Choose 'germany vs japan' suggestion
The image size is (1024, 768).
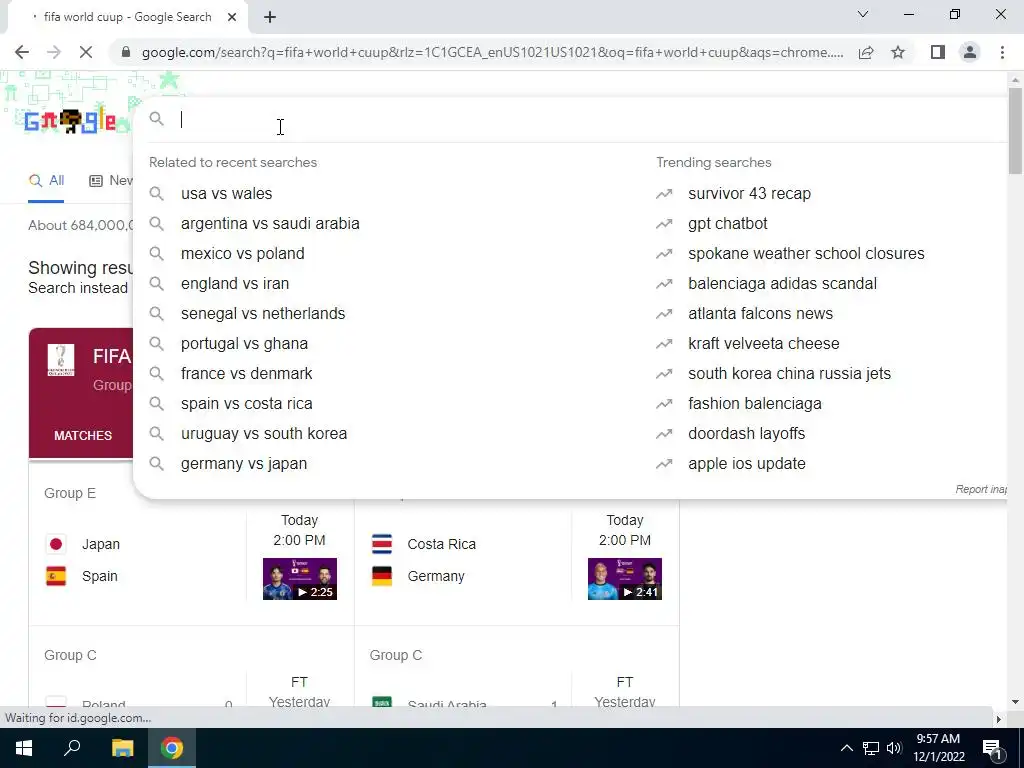tap(244, 464)
